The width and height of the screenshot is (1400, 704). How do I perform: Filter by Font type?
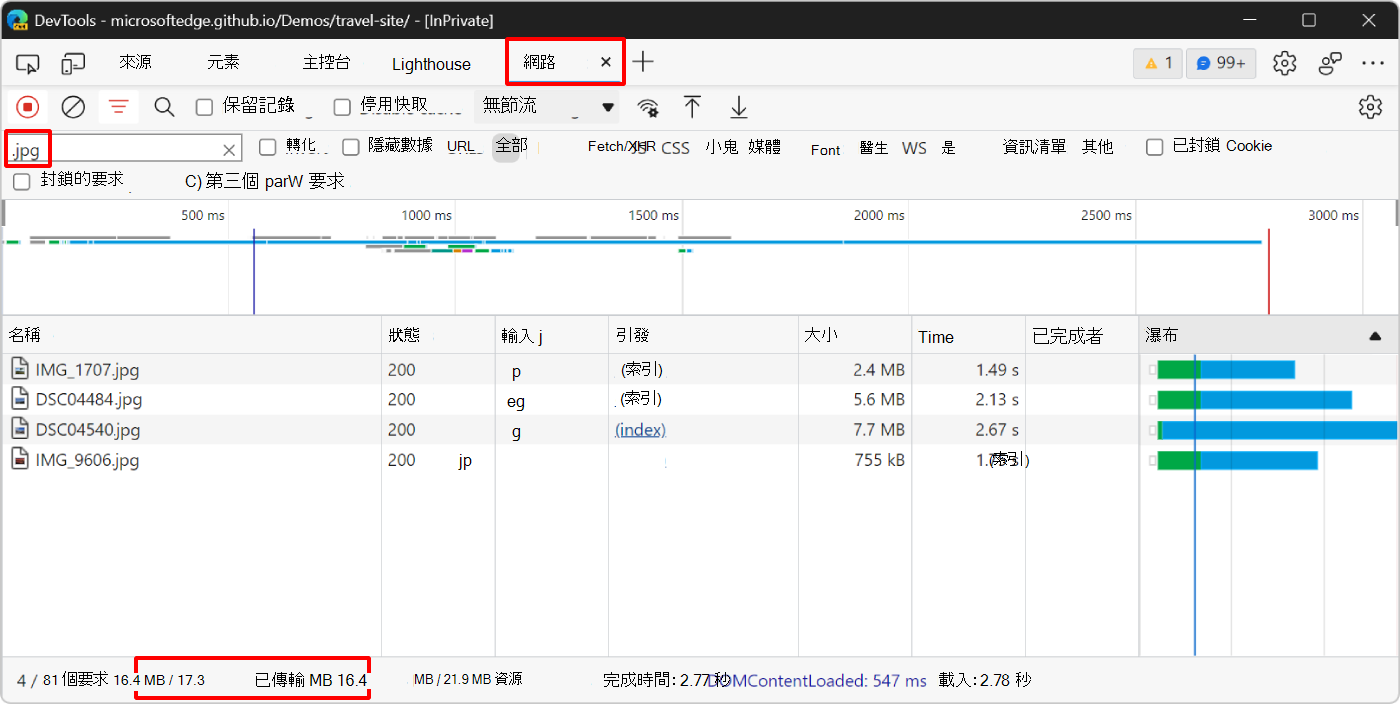tap(825, 149)
